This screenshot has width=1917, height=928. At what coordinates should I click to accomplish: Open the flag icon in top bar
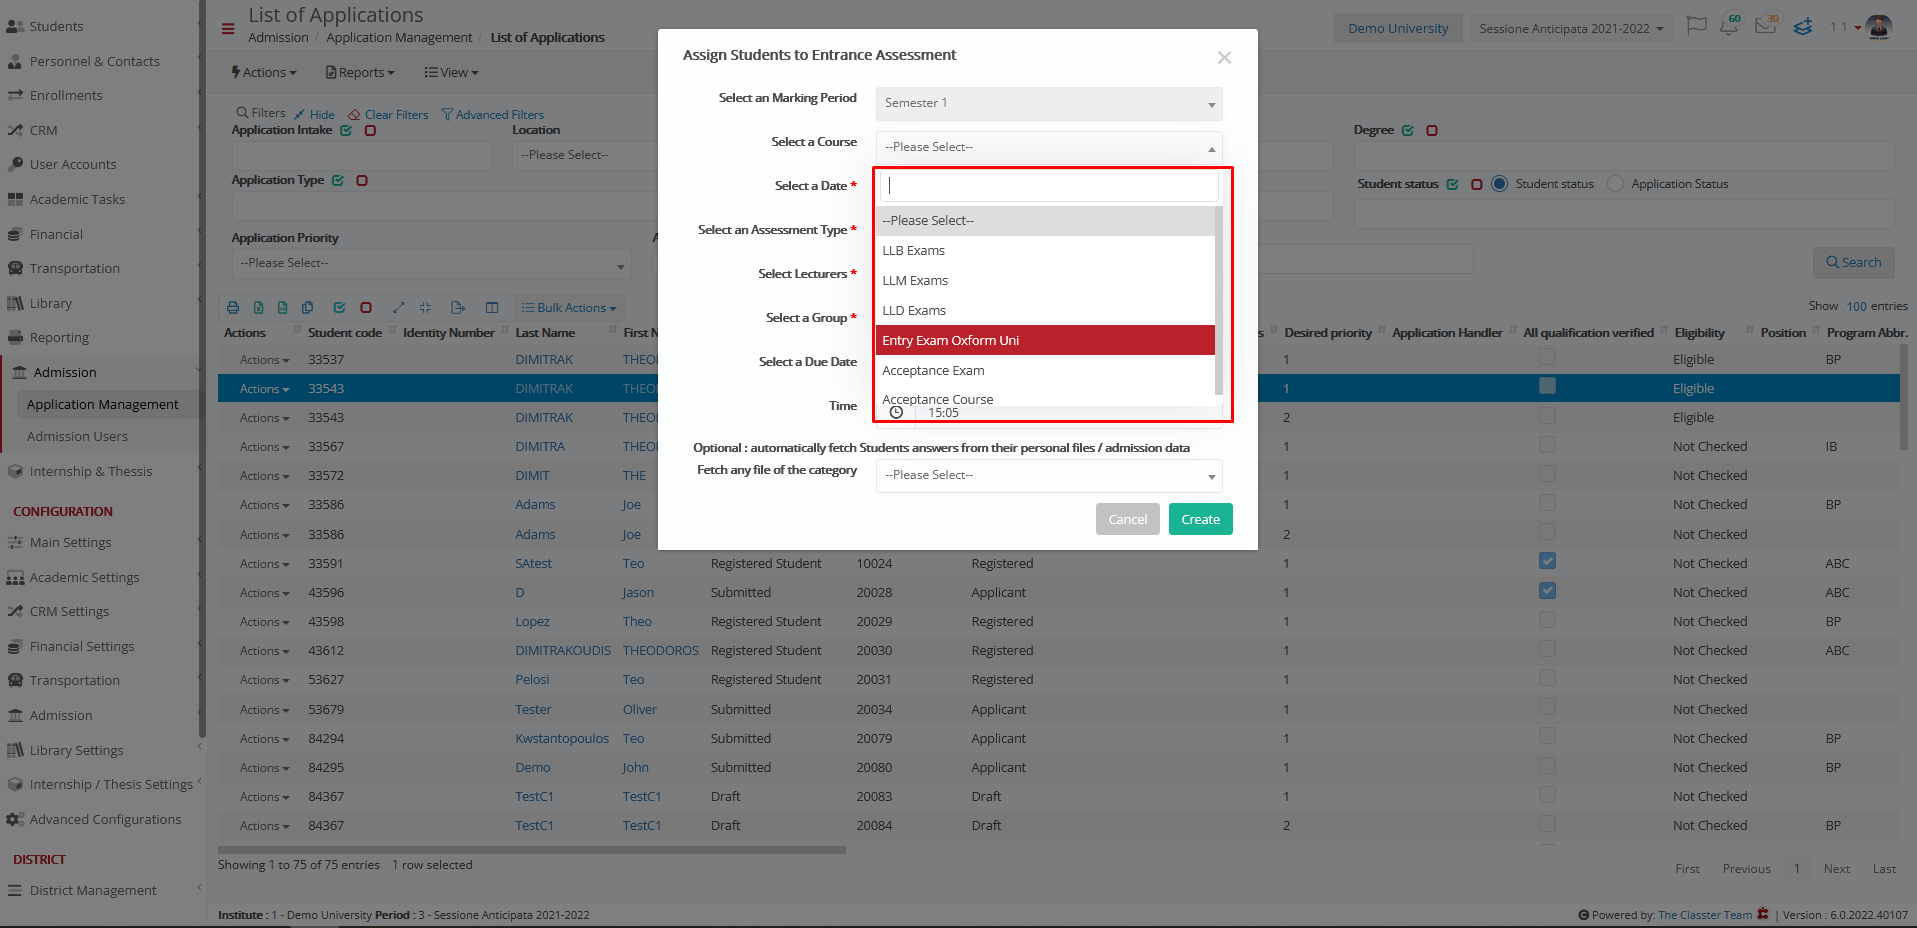click(x=1696, y=26)
